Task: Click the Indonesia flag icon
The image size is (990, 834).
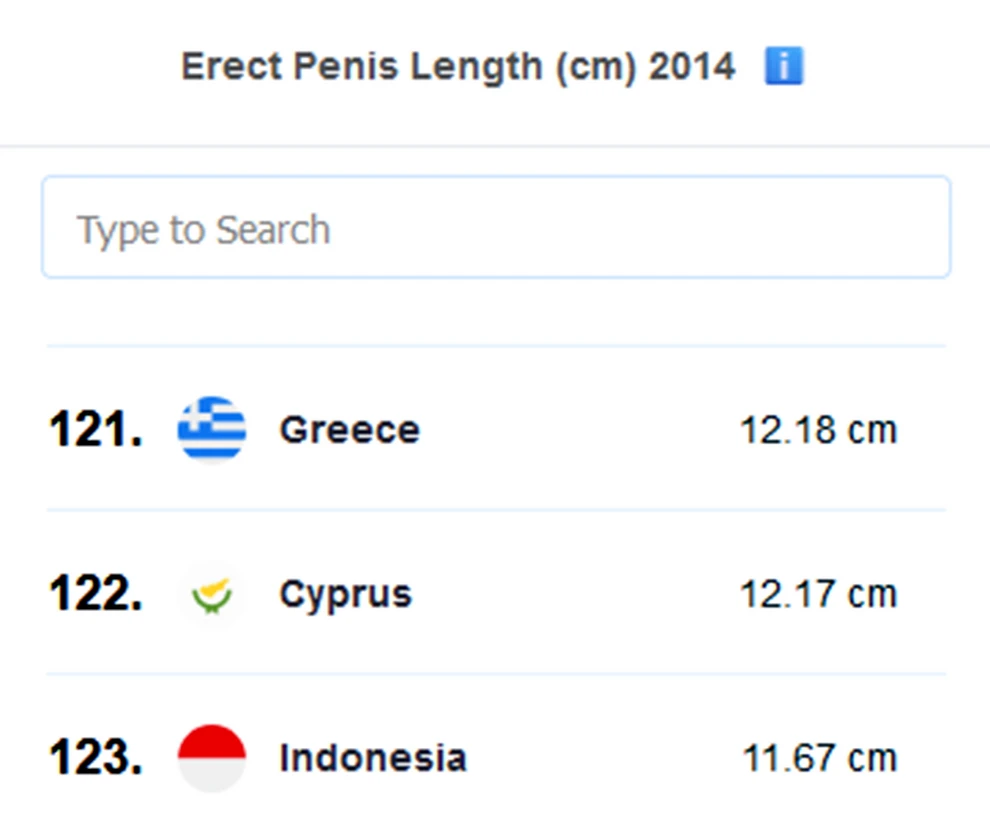Action: 212,758
